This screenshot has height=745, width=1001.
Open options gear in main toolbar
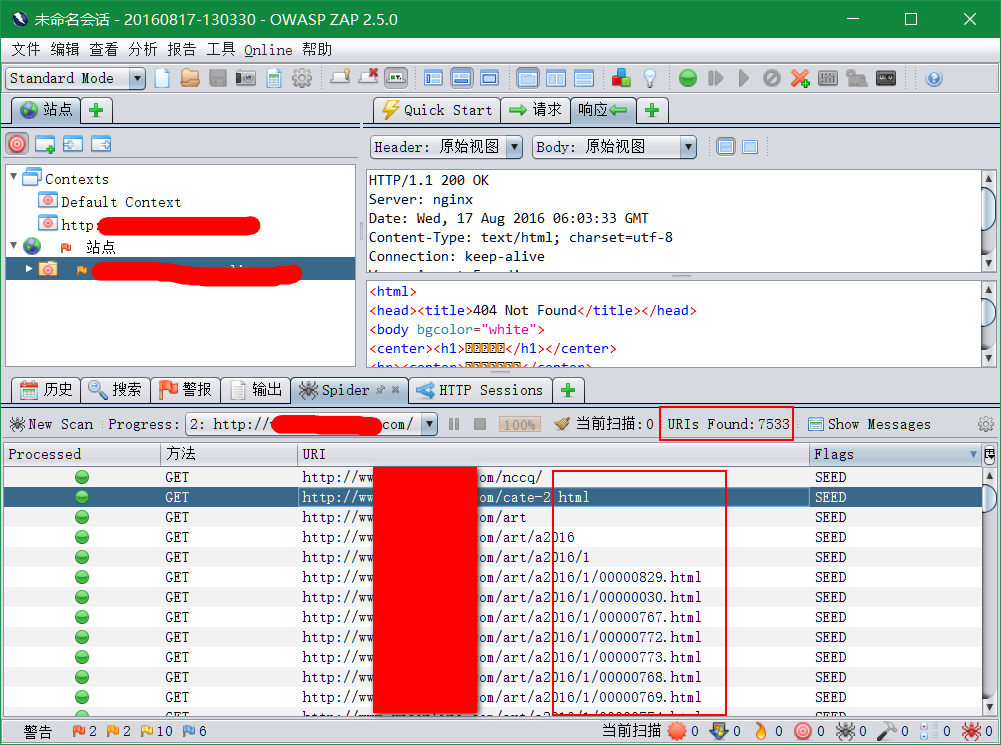click(x=302, y=78)
